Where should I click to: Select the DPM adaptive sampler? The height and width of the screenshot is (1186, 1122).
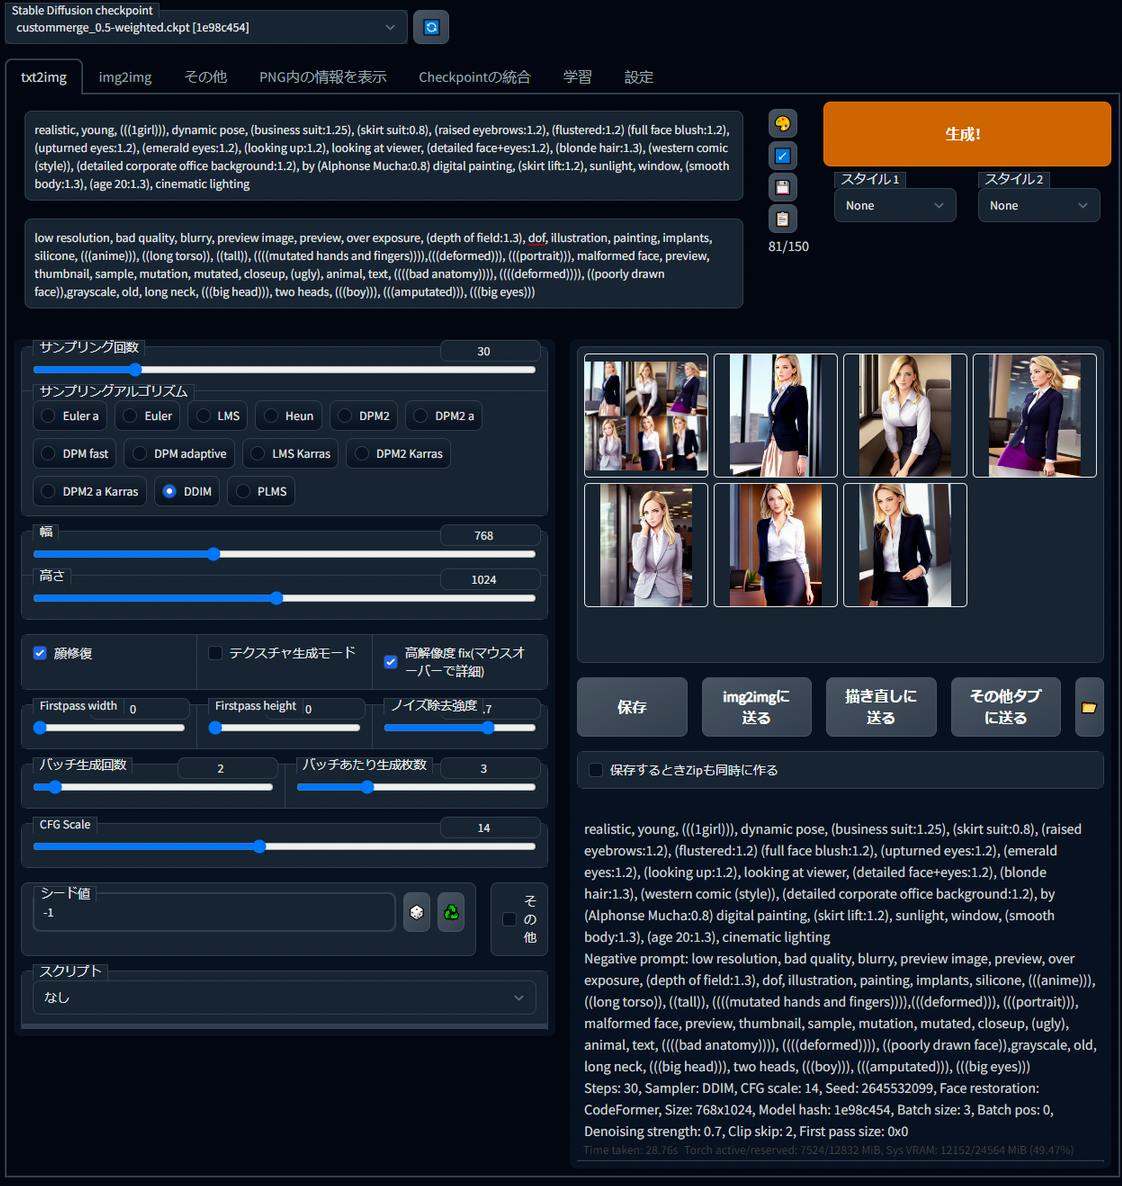click(179, 454)
